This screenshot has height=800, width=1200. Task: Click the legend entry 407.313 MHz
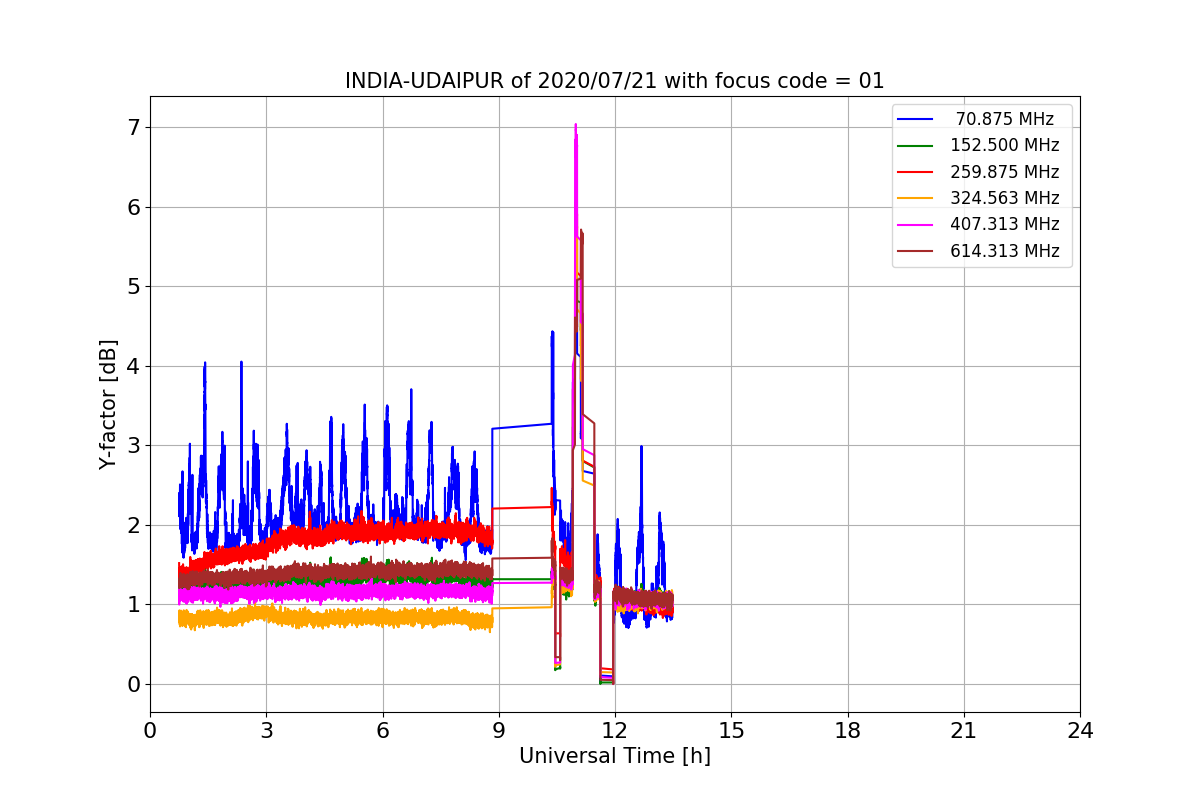point(1005,224)
